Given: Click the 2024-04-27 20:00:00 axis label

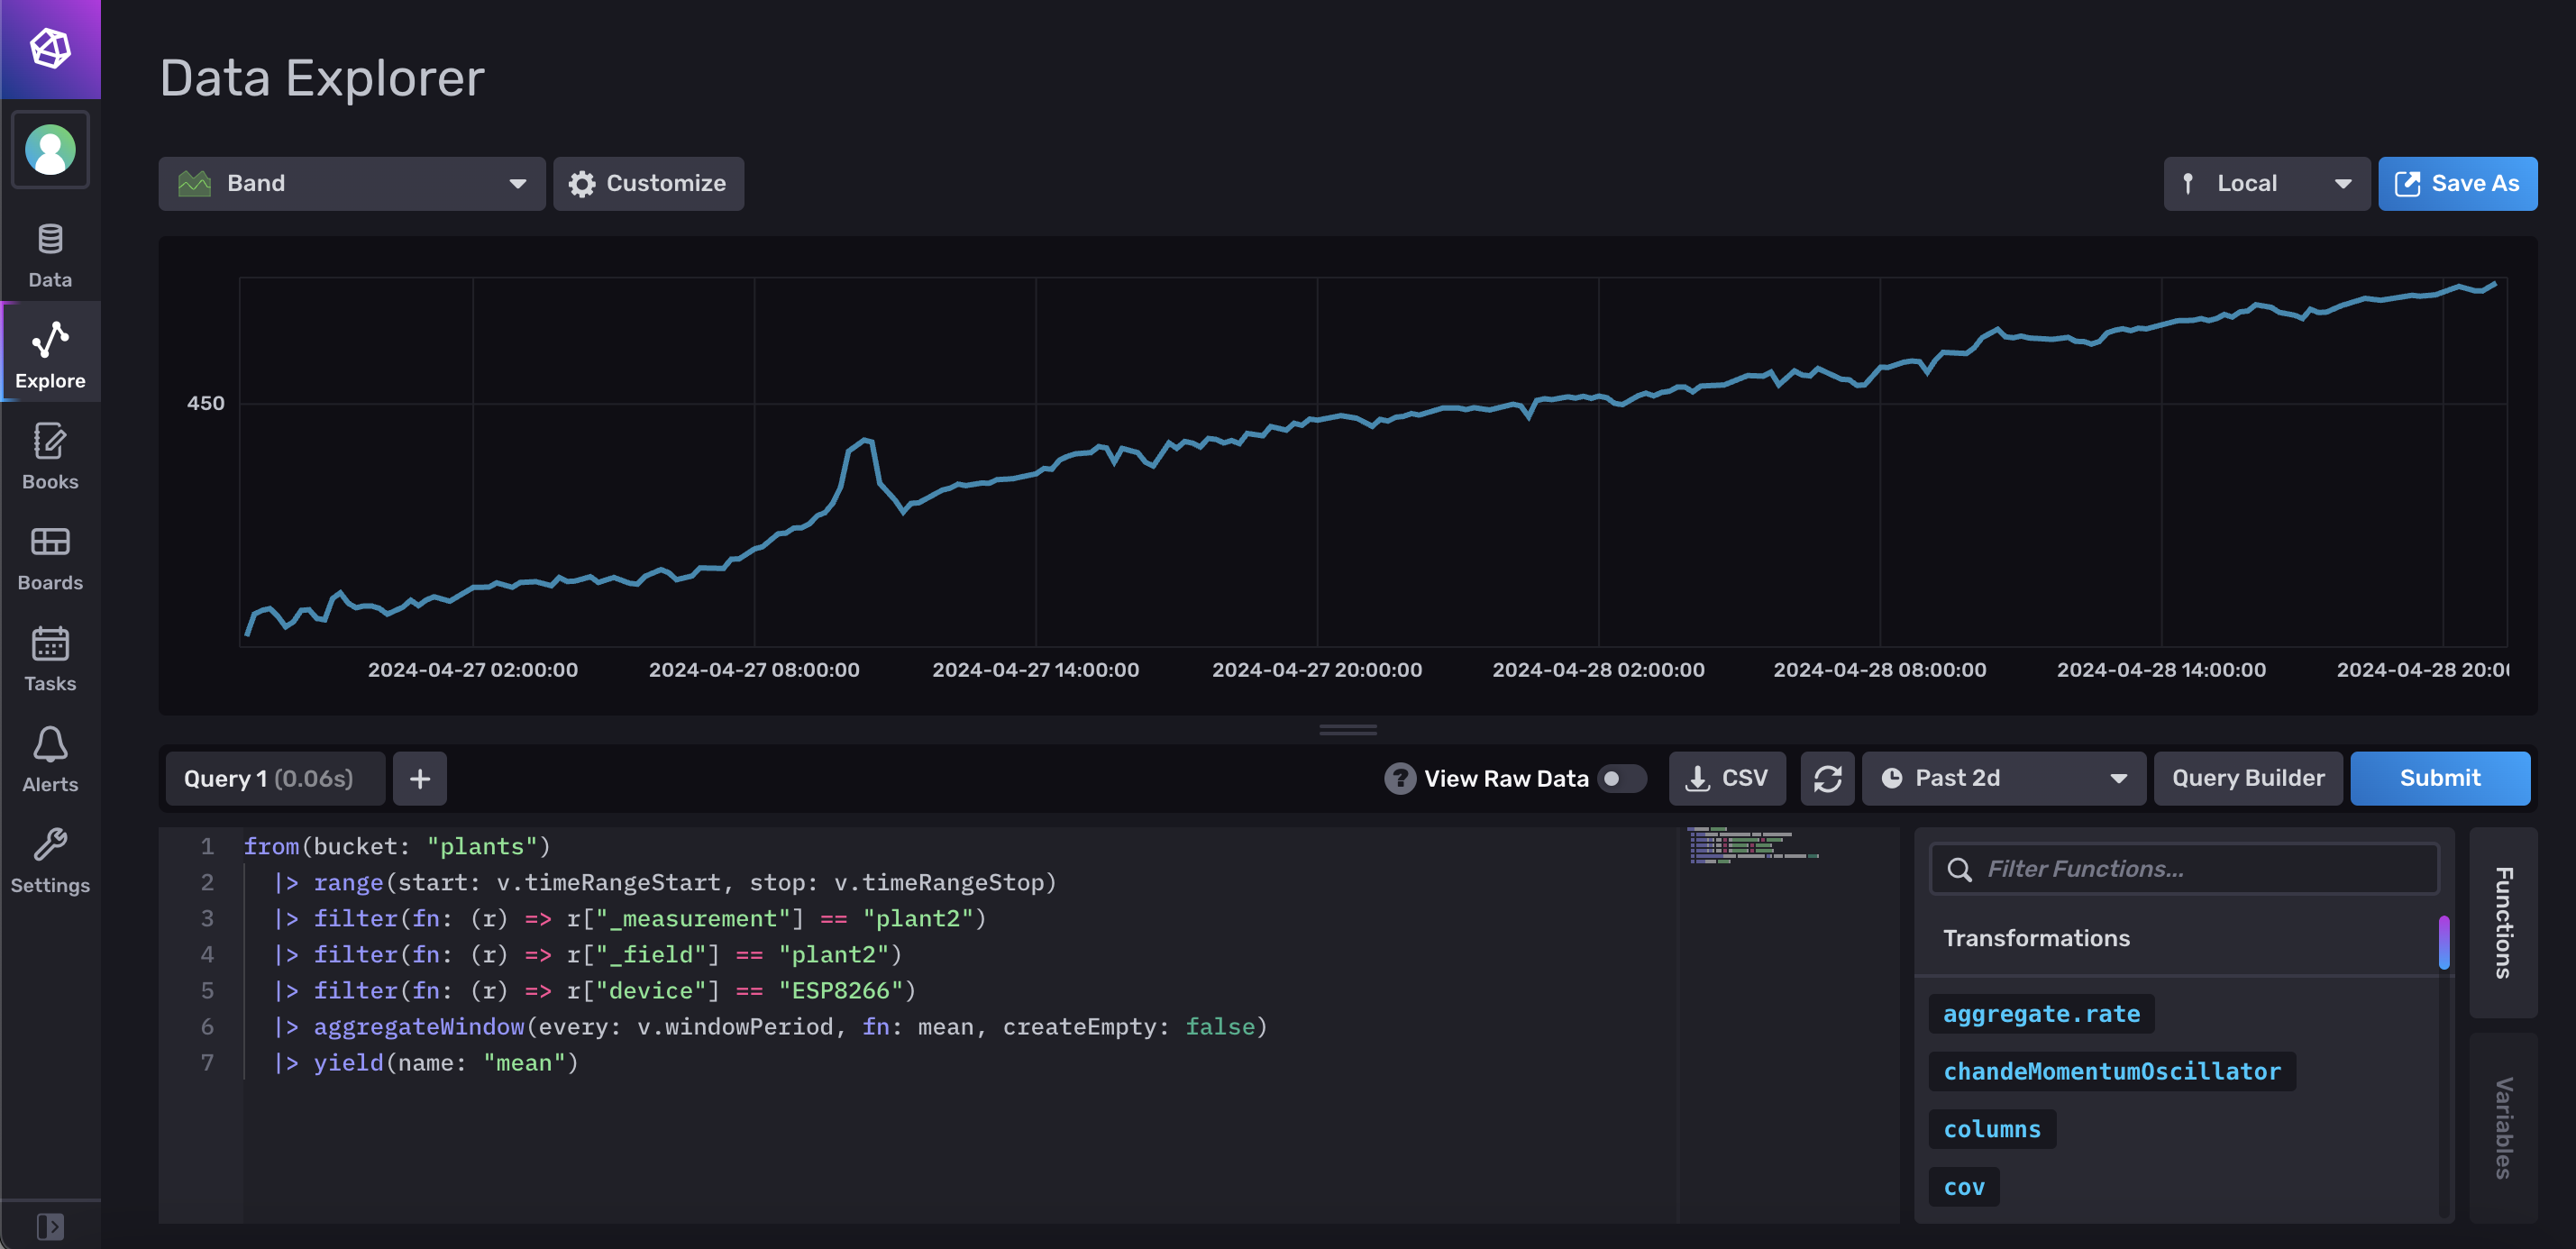Looking at the screenshot, I should [1316, 670].
